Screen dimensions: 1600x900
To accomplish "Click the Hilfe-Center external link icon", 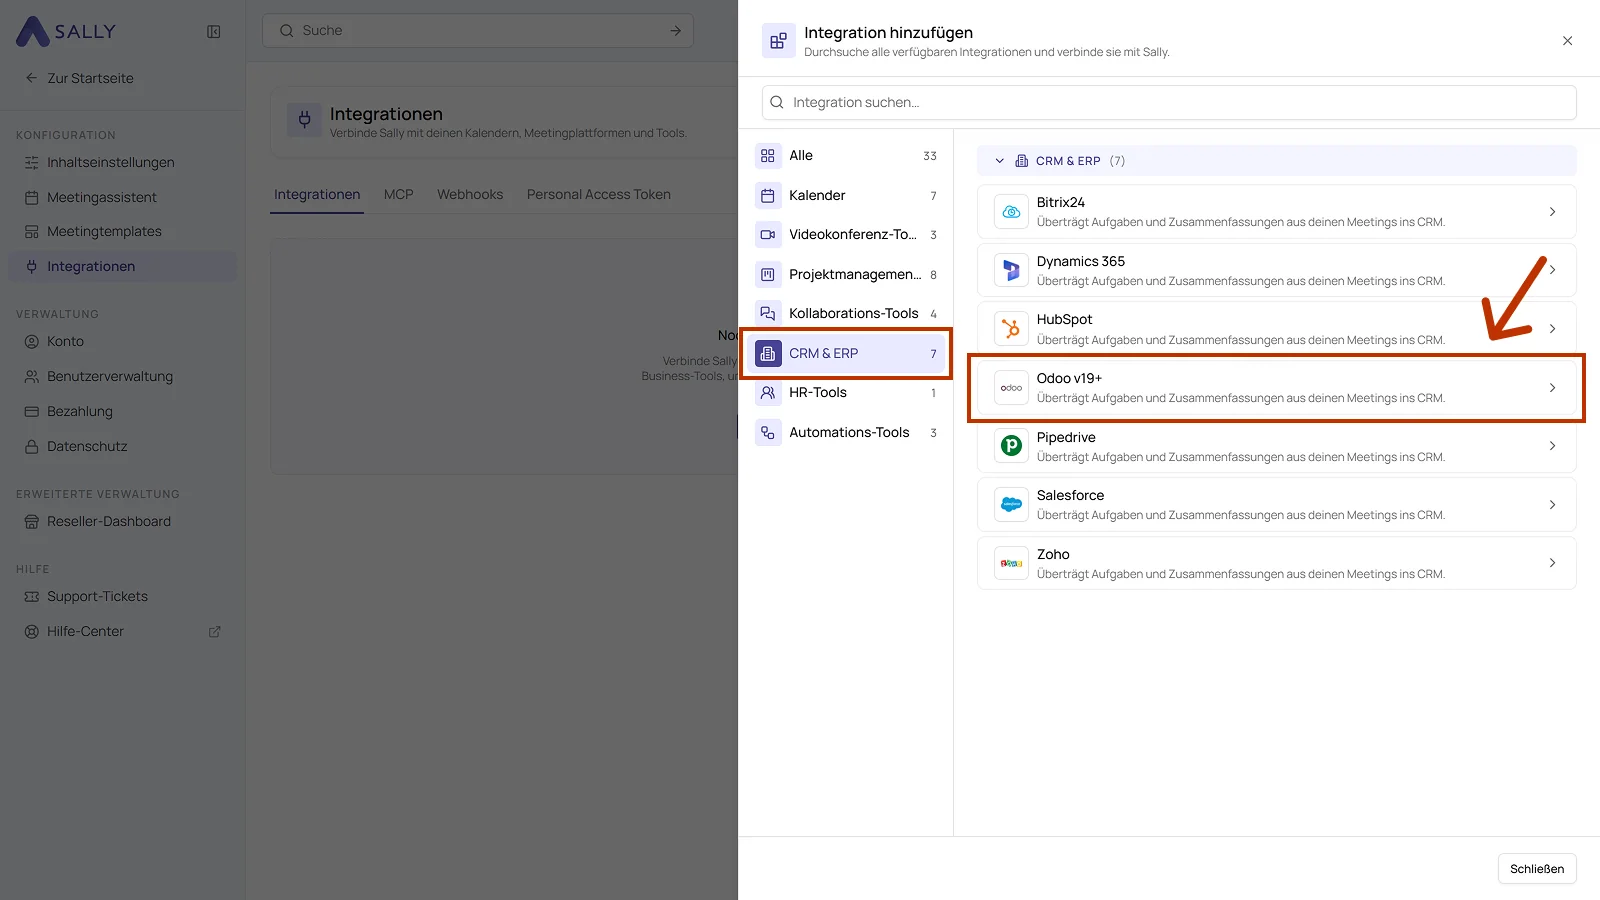I will point(214,632).
